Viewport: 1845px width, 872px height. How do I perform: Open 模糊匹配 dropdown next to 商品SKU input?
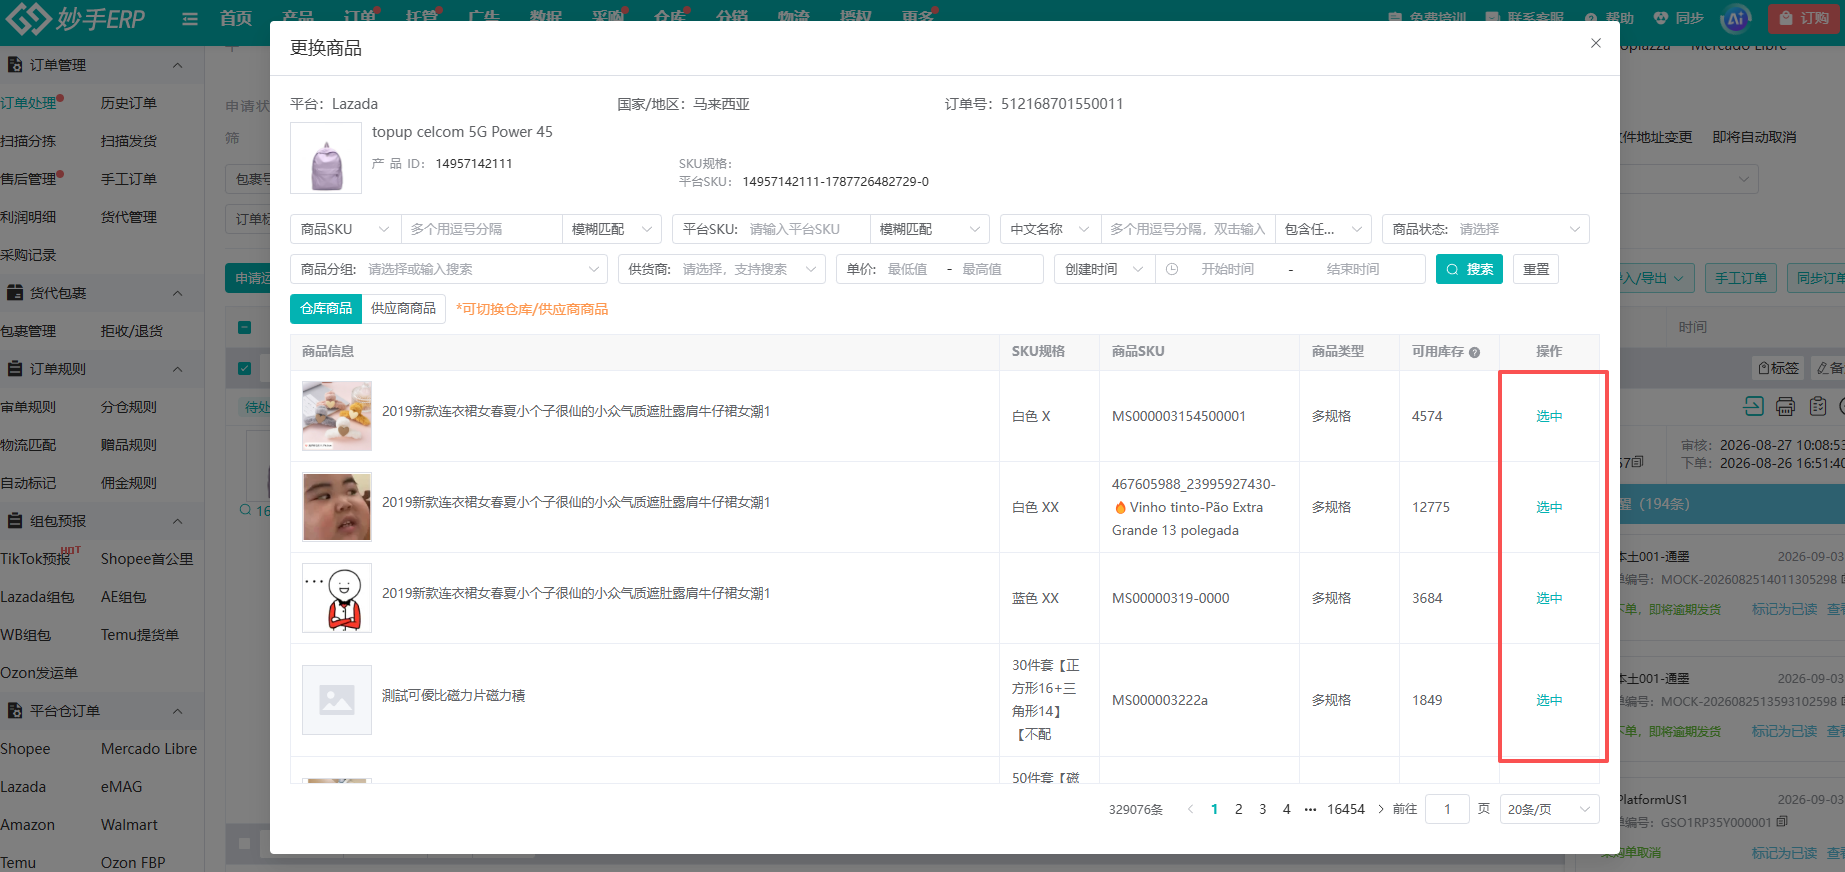point(611,229)
